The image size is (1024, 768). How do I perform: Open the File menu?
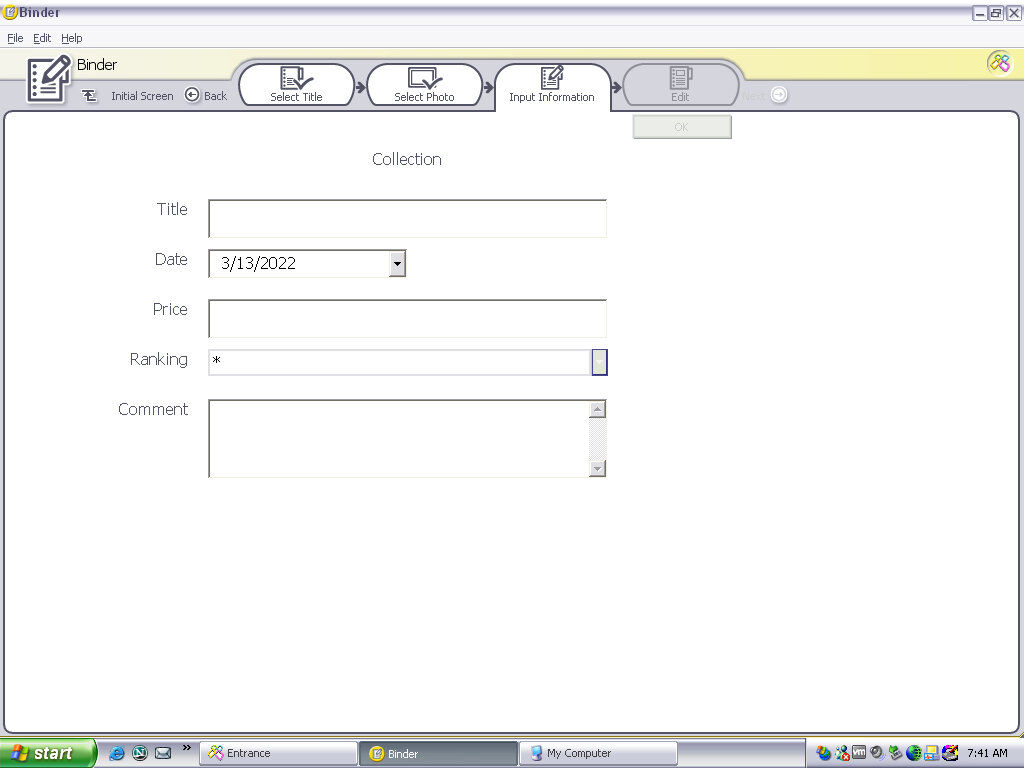click(15, 38)
